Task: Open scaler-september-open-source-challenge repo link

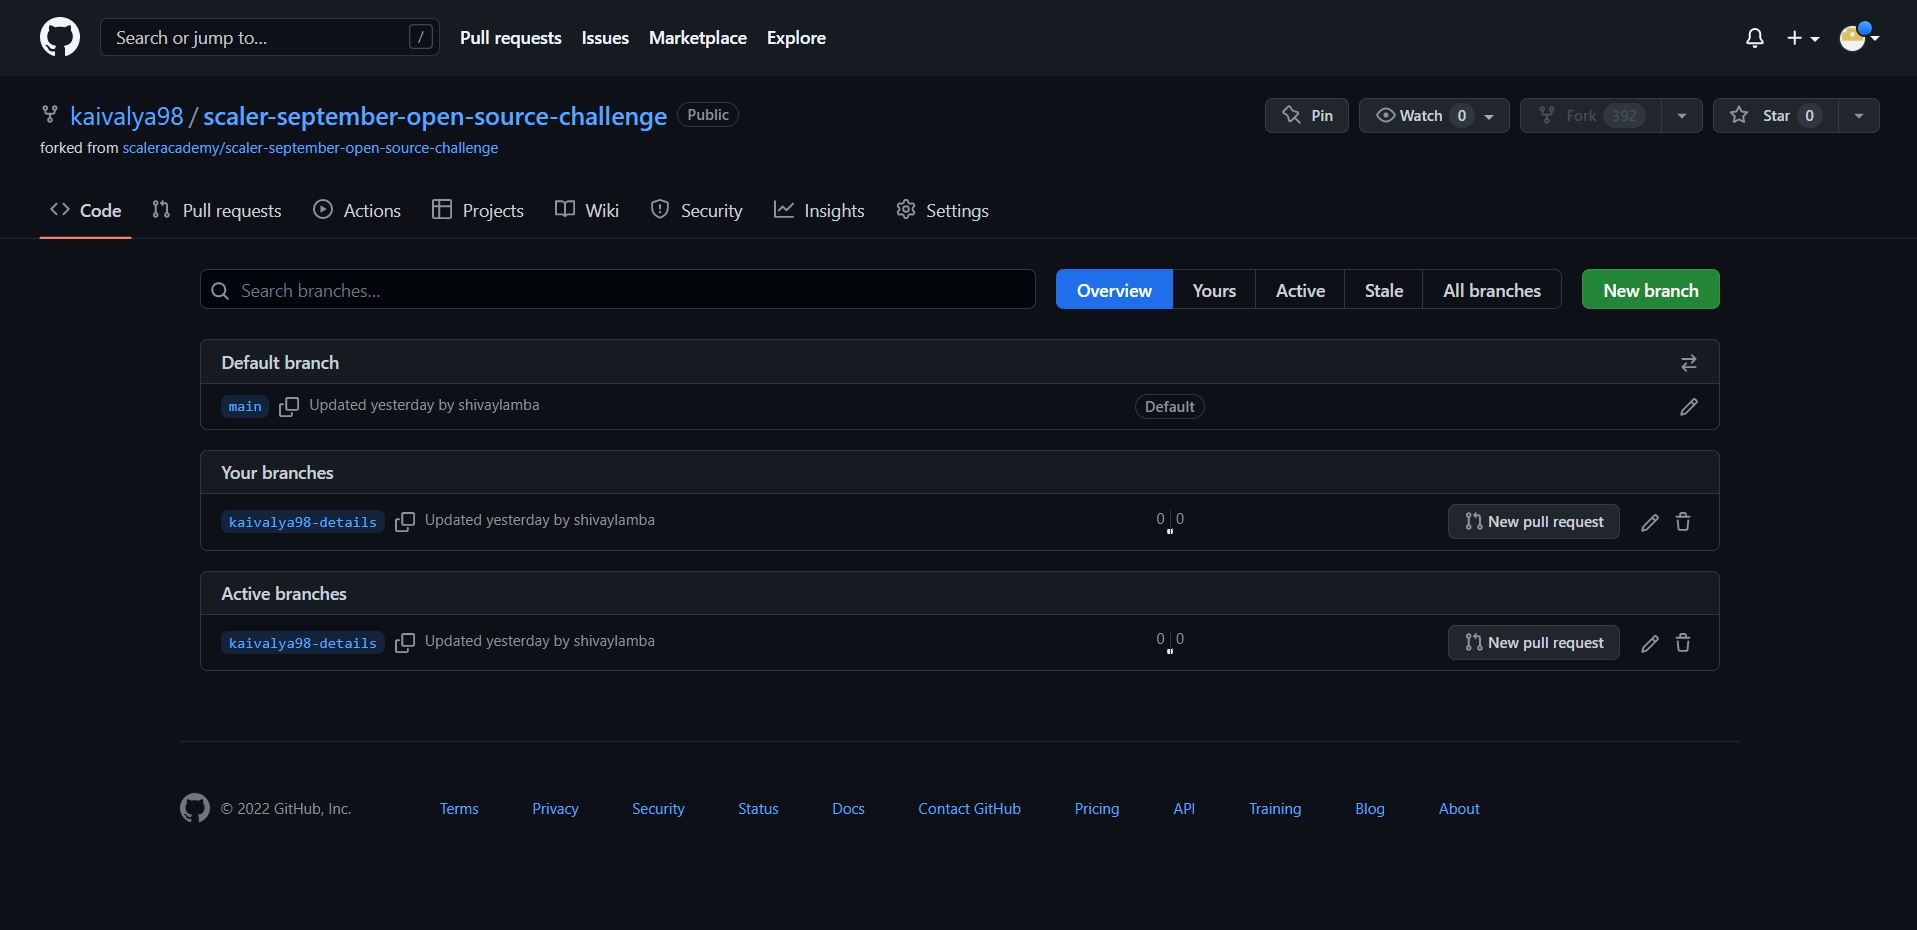Action: [435, 116]
